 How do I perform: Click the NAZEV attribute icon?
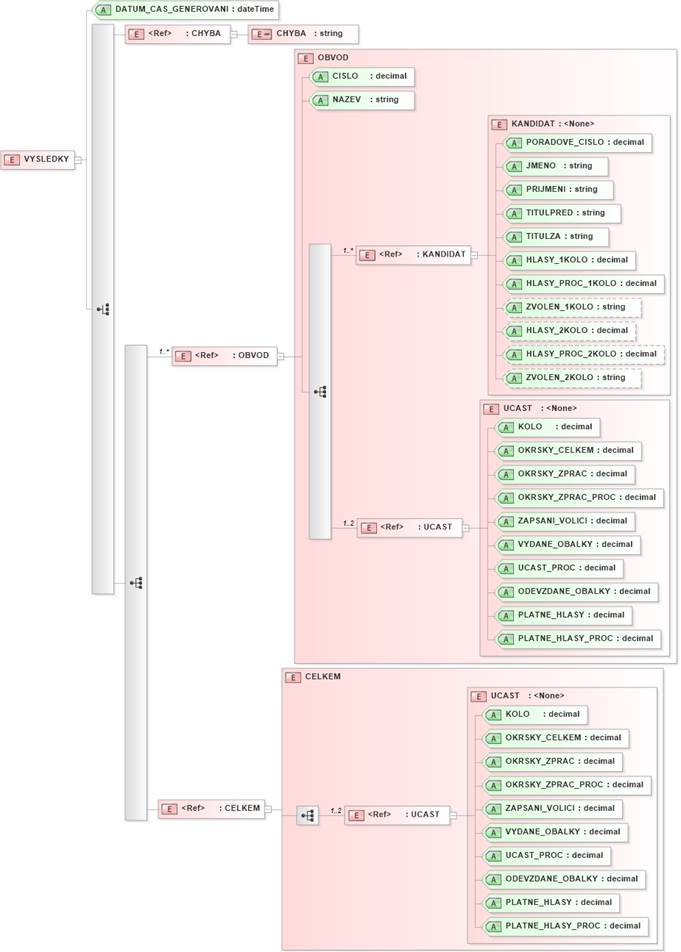point(320,100)
